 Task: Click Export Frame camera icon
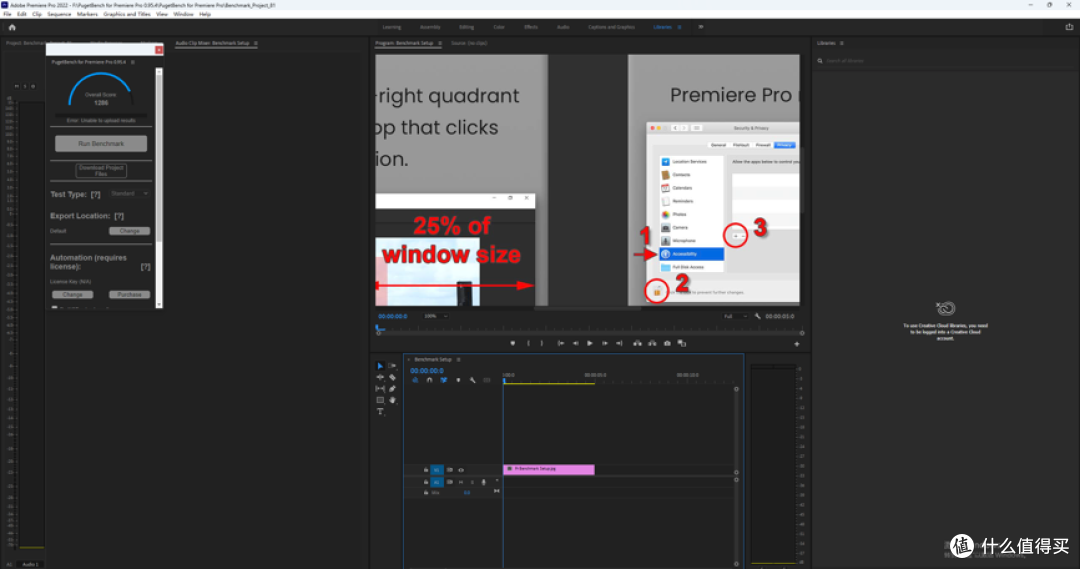(x=667, y=343)
